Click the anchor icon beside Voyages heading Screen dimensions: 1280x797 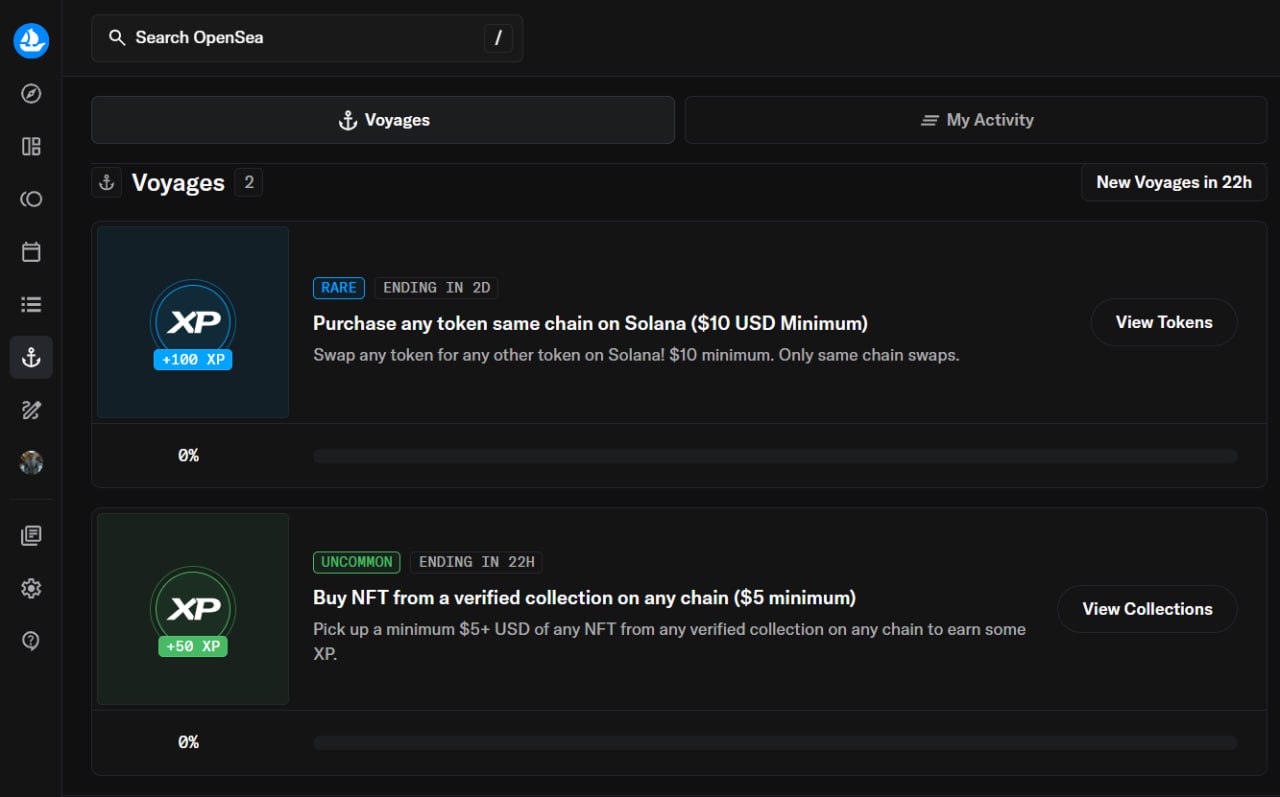(106, 183)
